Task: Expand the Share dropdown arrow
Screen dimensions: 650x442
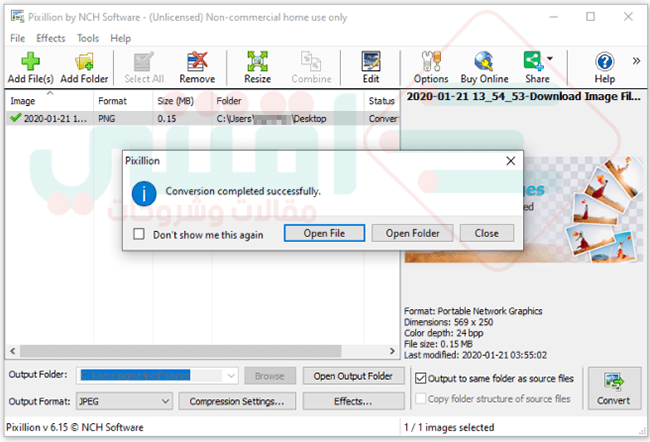Action: pyautogui.click(x=550, y=58)
